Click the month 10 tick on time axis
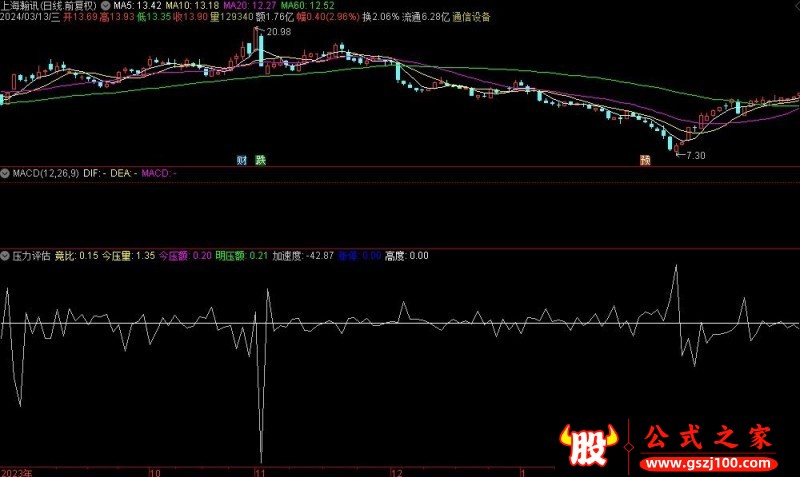Viewport: 800px width, 477px height. tap(155, 472)
